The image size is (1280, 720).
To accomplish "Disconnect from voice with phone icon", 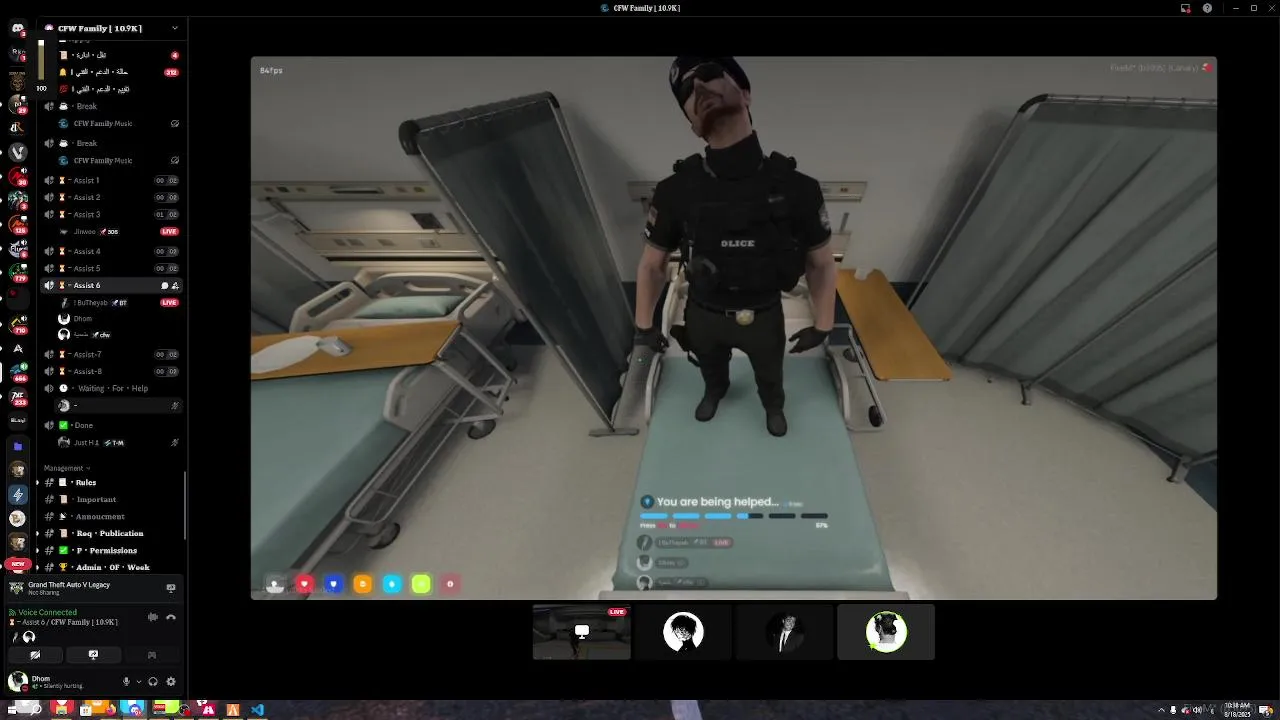I will point(171,617).
